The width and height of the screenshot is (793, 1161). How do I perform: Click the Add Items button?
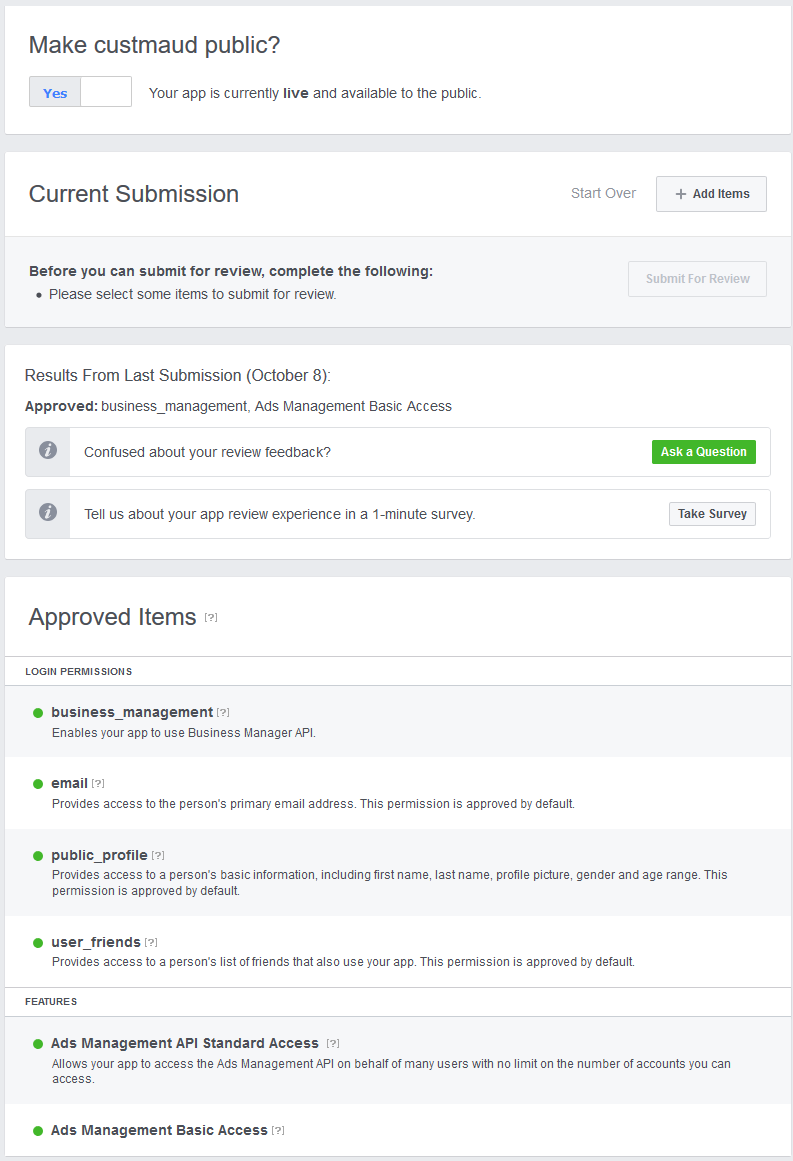coord(711,194)
